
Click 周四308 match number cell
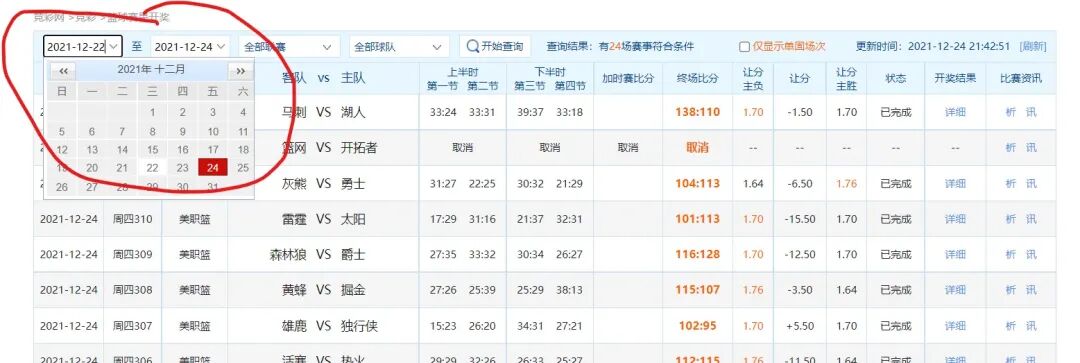[x=132, y=290]
